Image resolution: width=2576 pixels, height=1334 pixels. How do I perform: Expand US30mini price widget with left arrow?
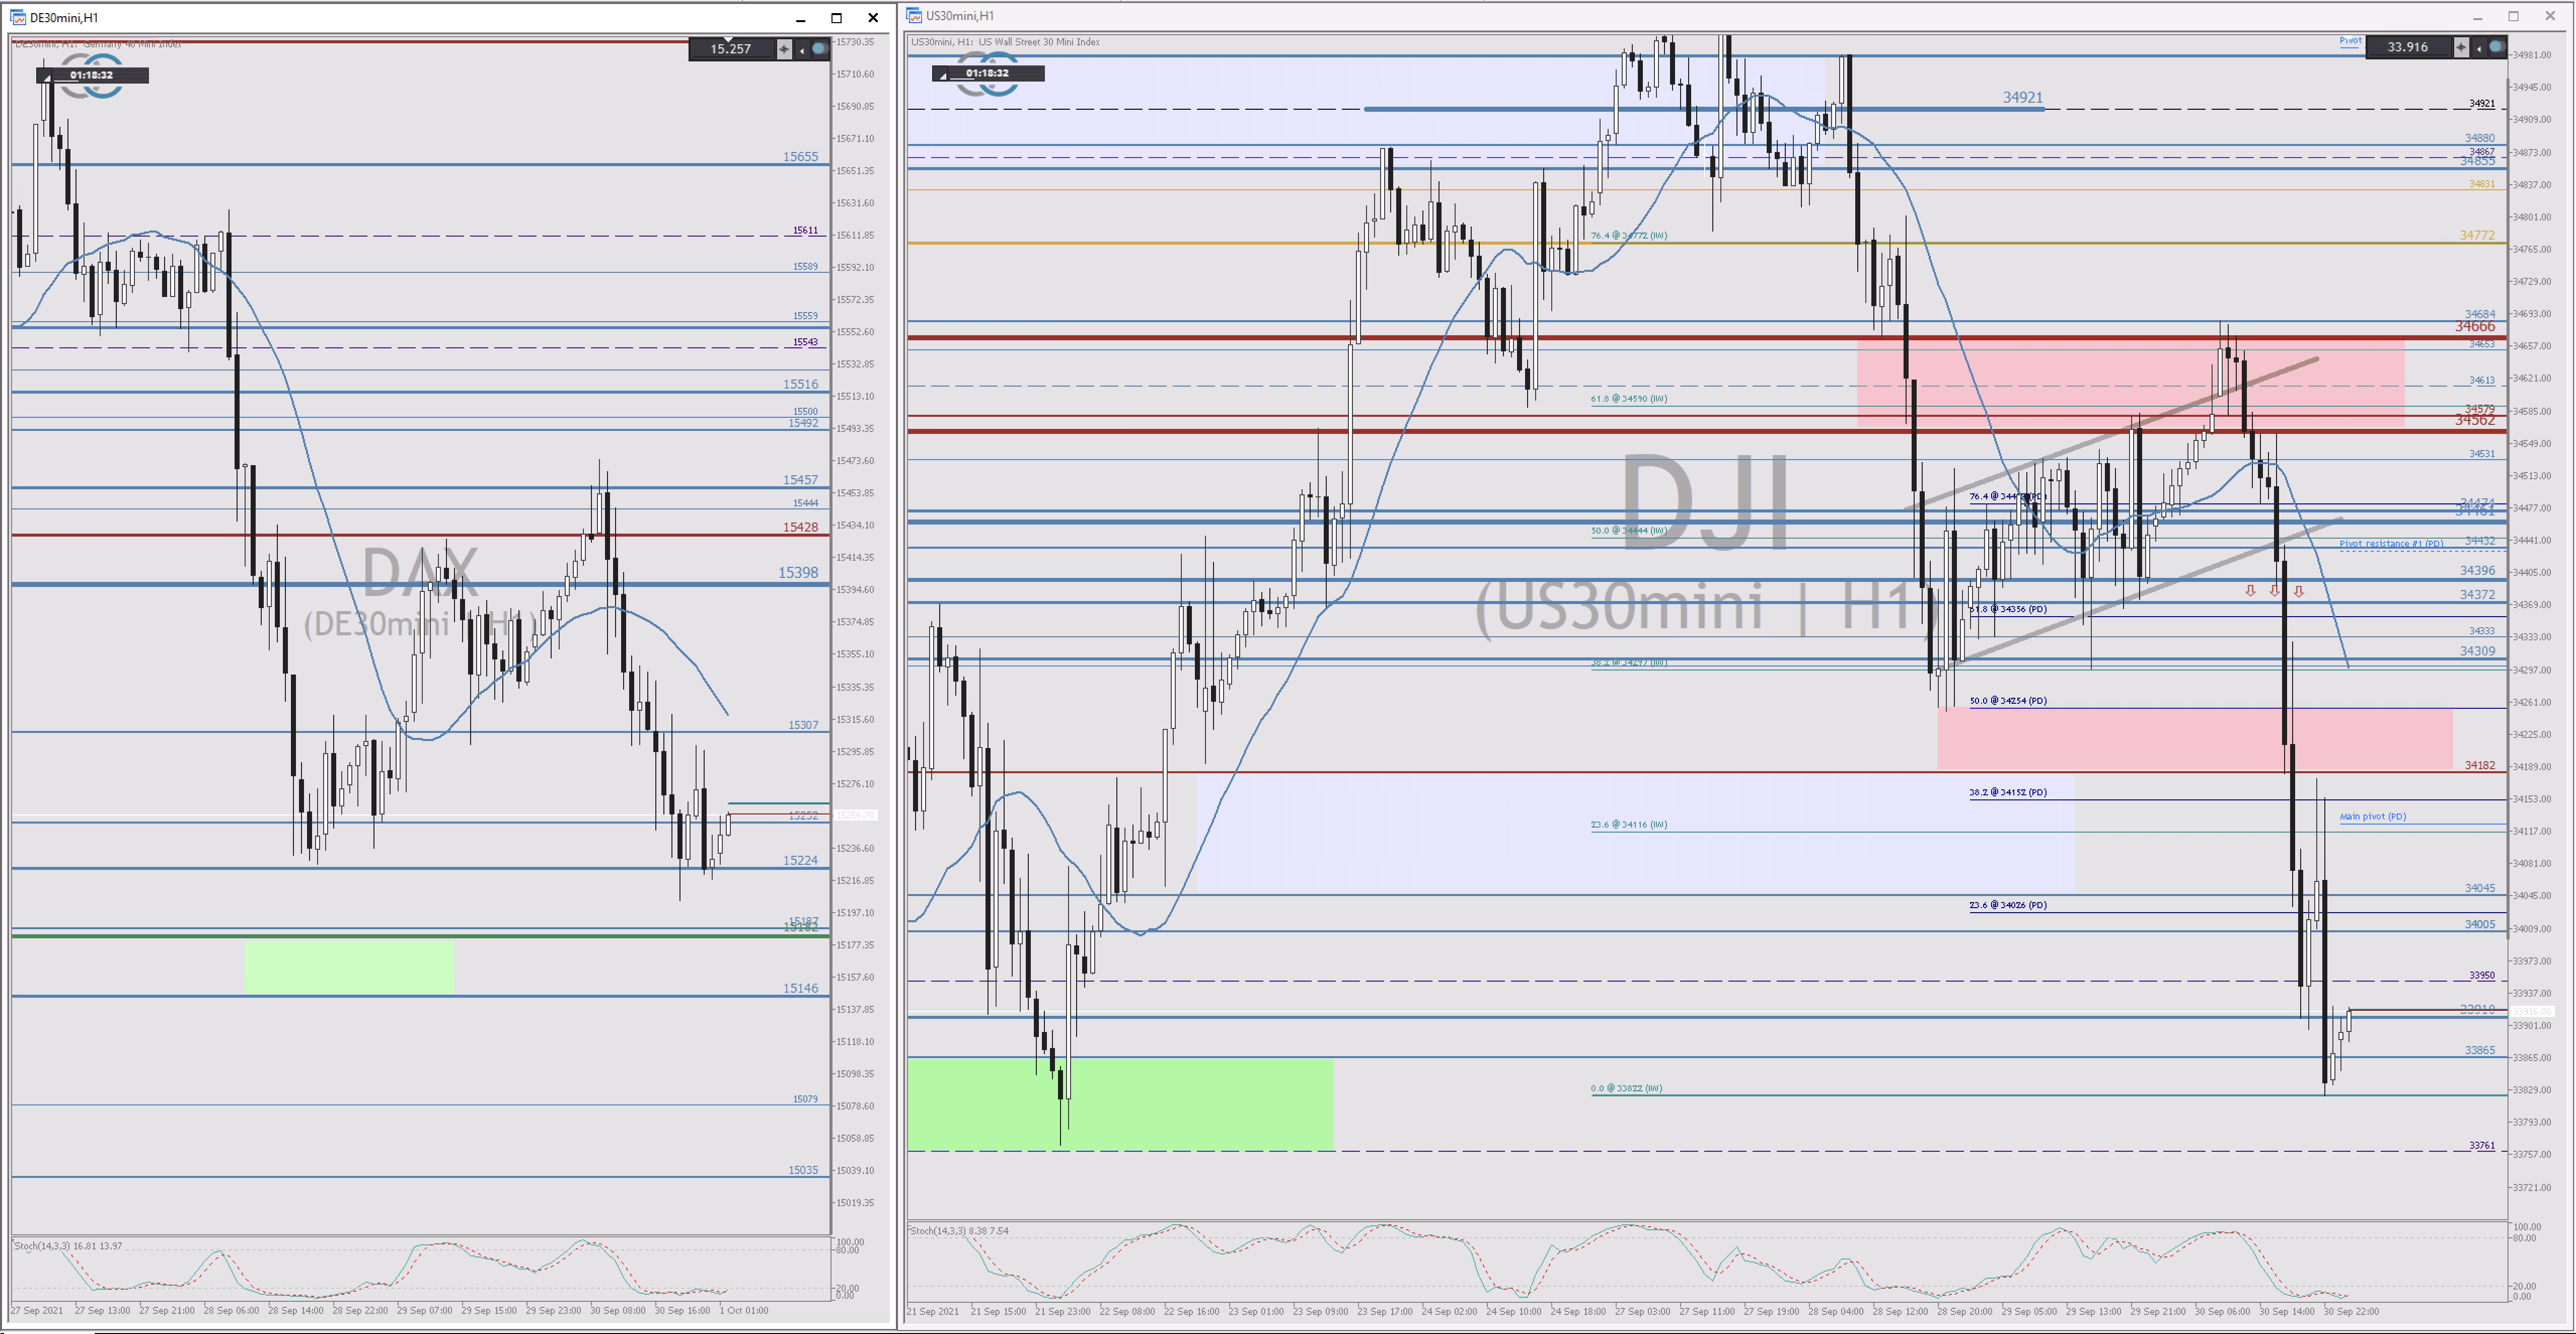click(2478, 47)
